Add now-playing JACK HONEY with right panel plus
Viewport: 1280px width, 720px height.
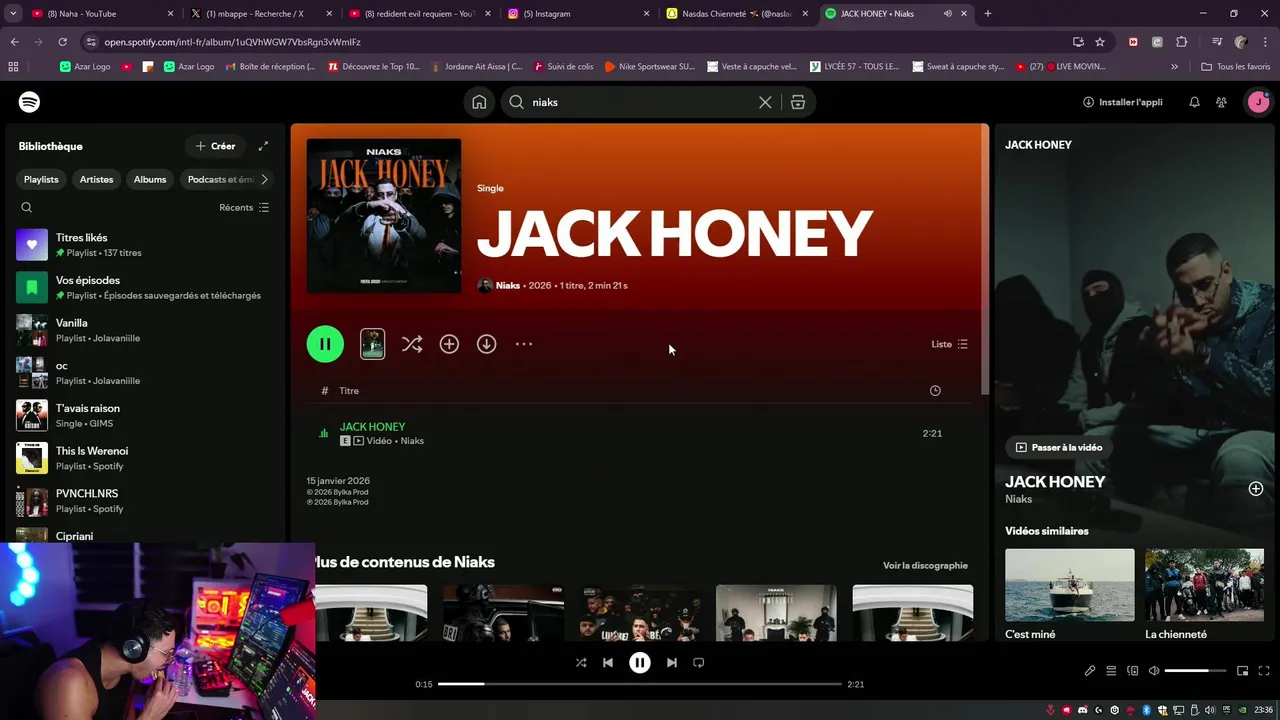coord(1256,489)
